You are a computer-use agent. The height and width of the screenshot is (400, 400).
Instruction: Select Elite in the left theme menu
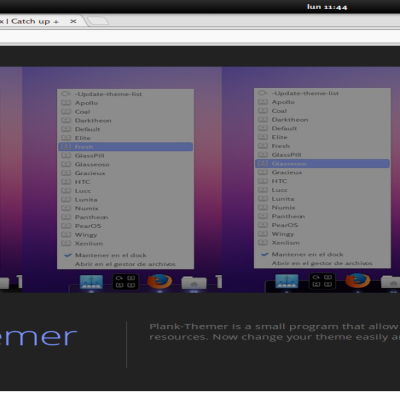click(125, 138)
